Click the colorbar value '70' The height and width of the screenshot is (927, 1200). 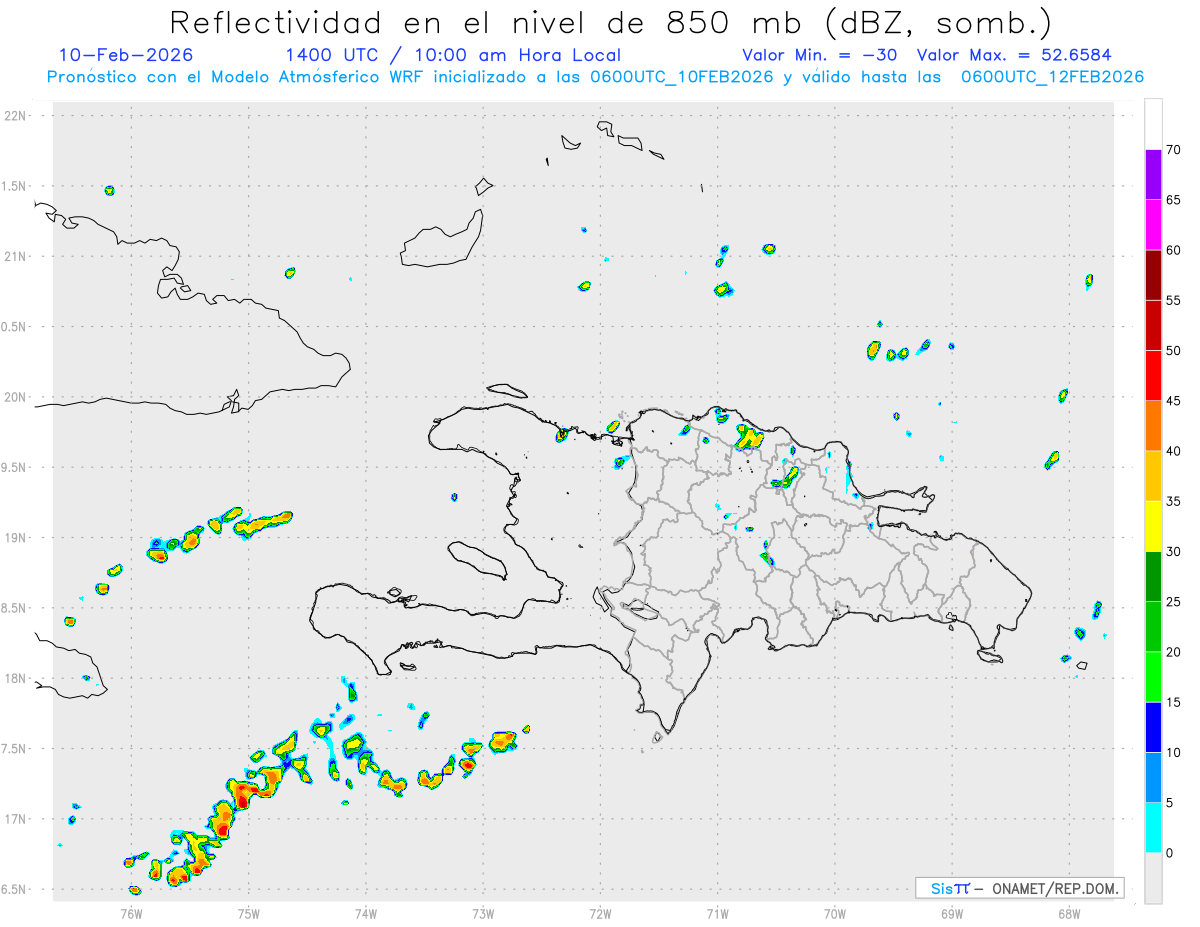click(1174, 150)
